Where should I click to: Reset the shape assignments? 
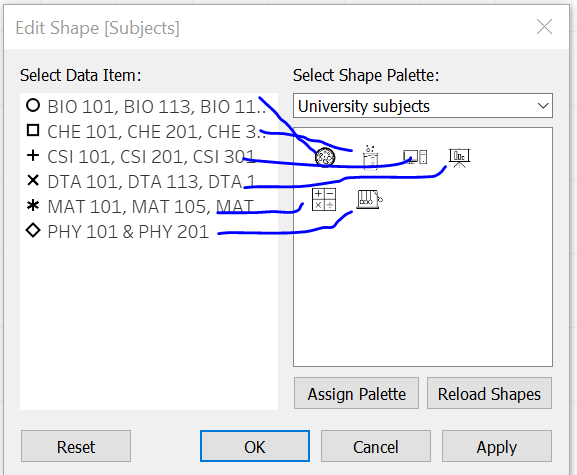coord(76,446)
